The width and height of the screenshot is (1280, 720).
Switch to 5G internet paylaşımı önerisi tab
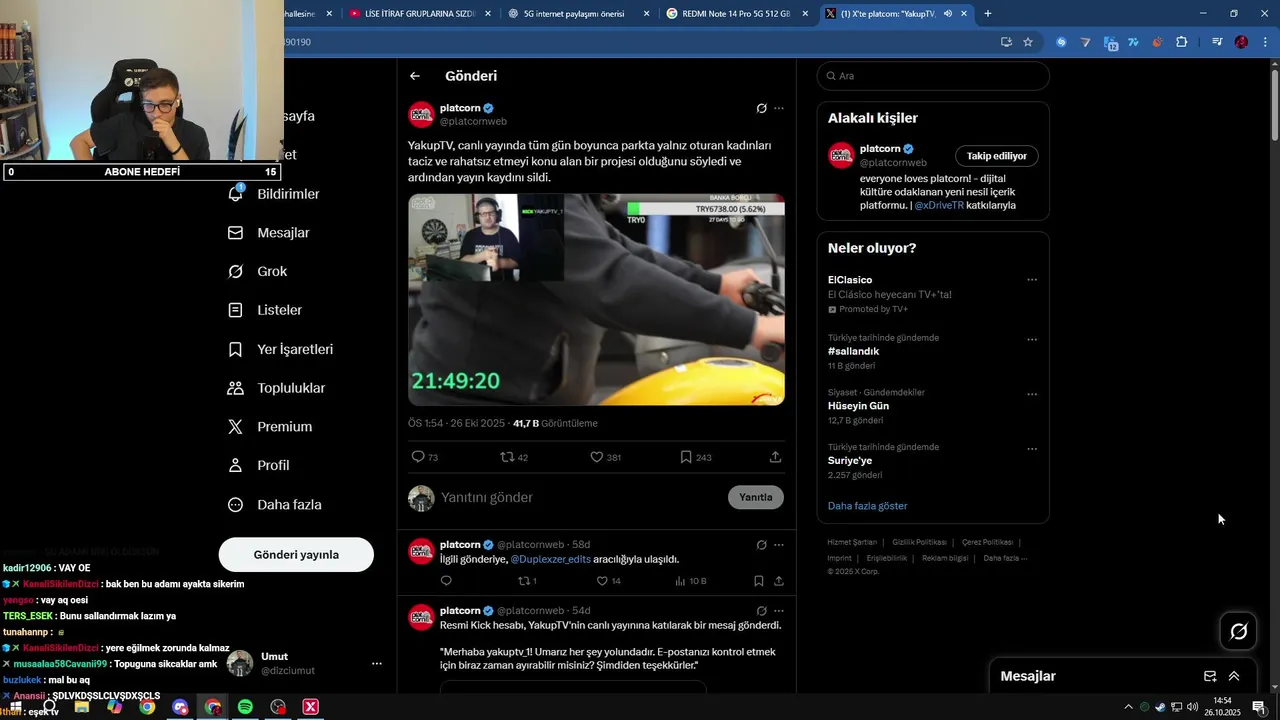point(575,14)
